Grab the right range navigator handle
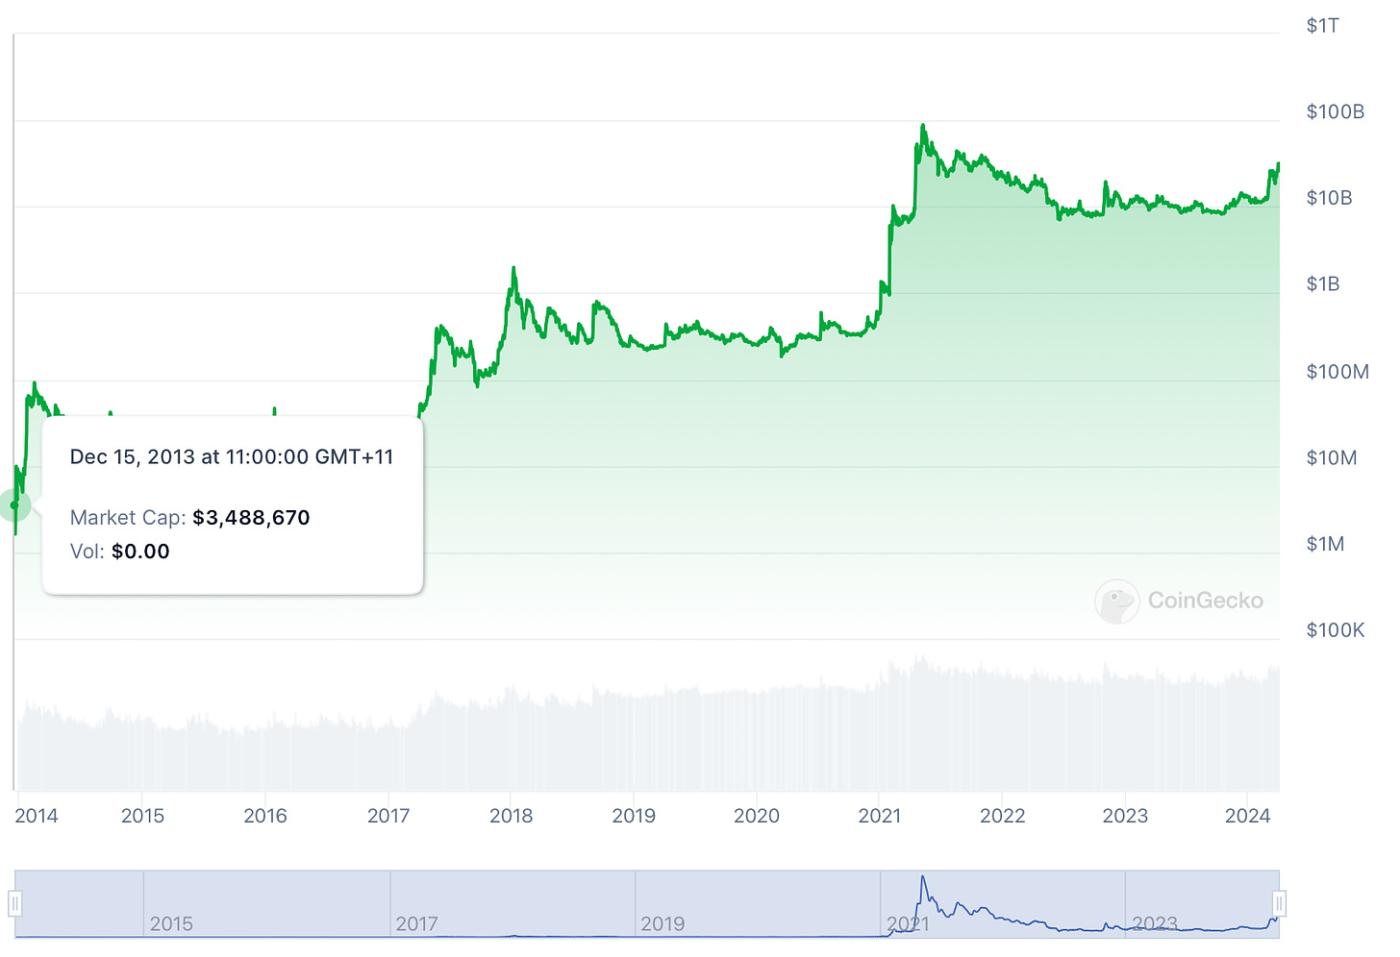This screenshot has width=1400, height=957. click(1279, 904)
